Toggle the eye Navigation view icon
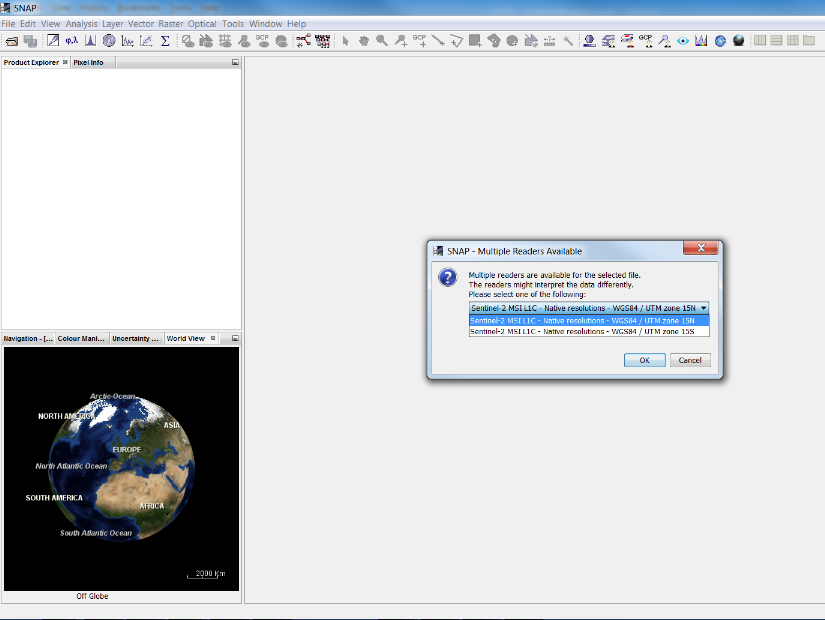 coord(683,41)
